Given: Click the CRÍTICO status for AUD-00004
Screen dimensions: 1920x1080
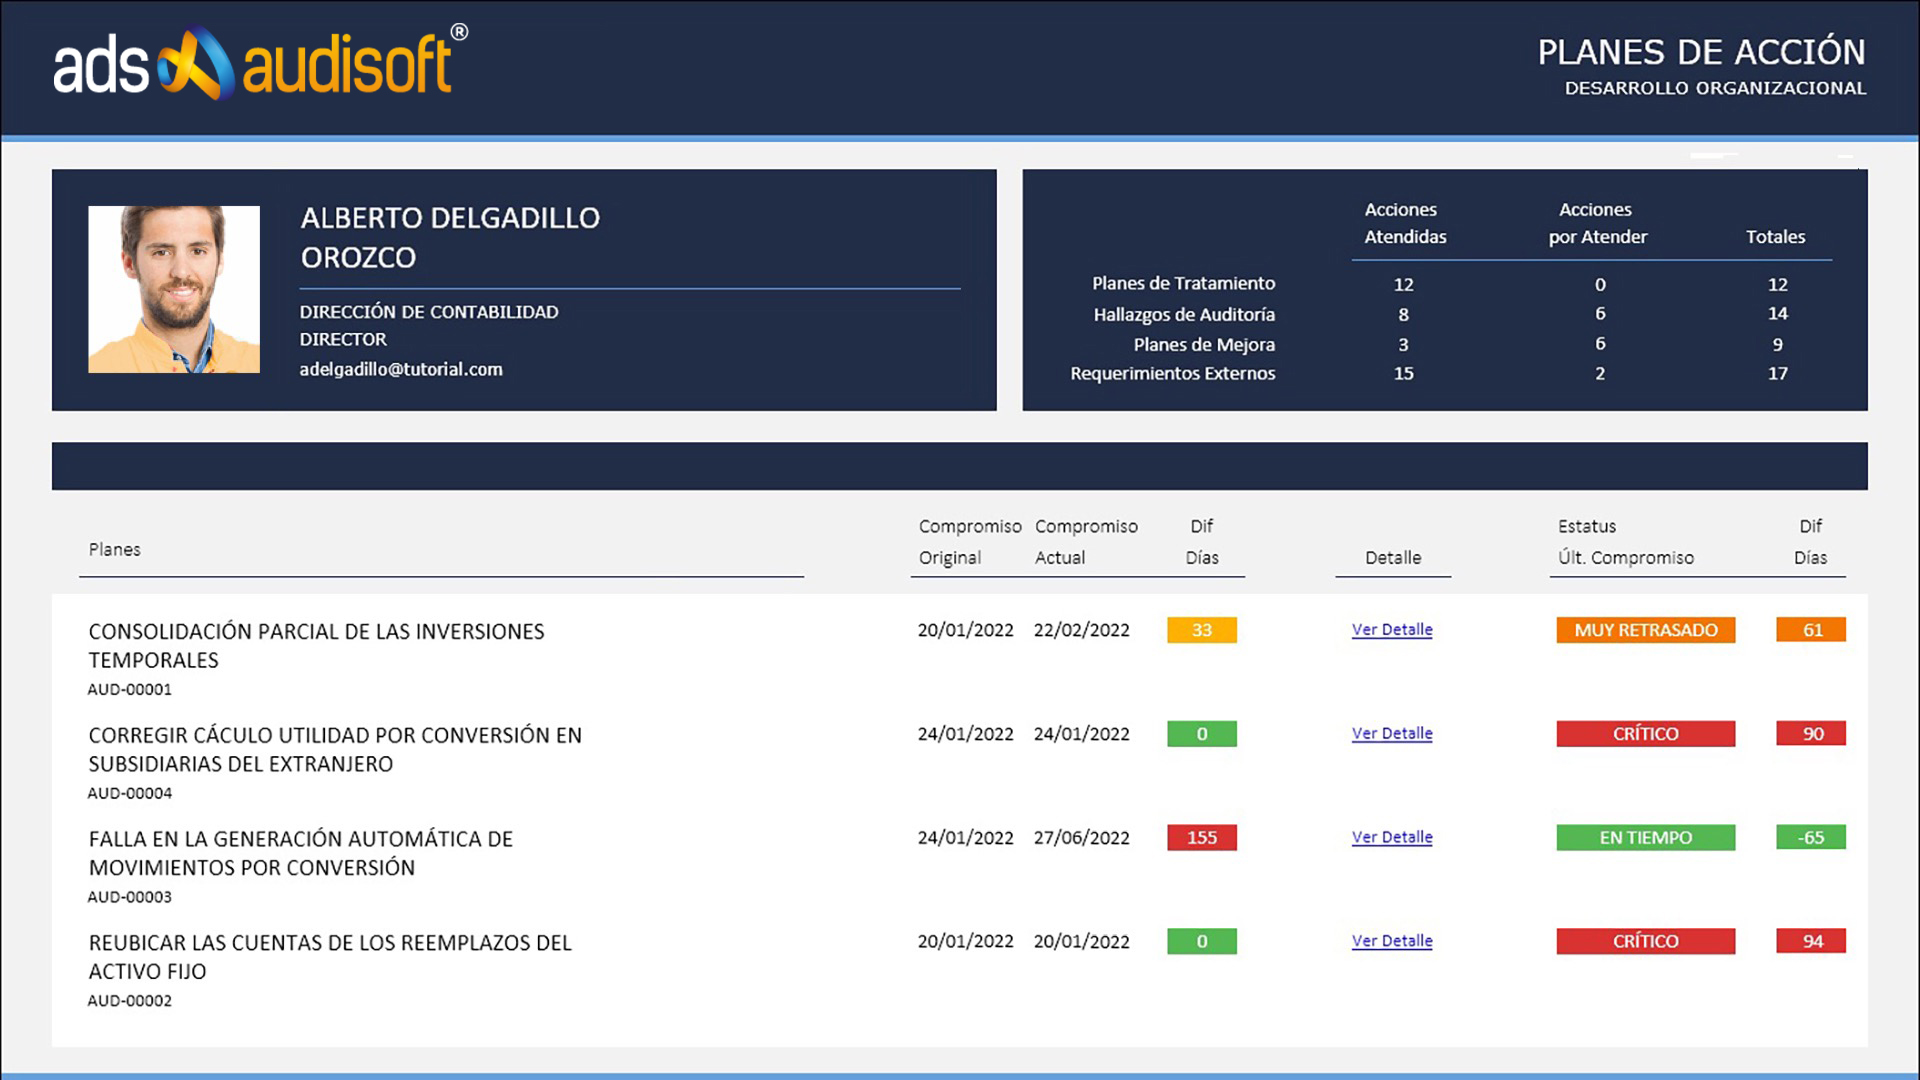Looking at the screenshot, I should [1645, 733].
